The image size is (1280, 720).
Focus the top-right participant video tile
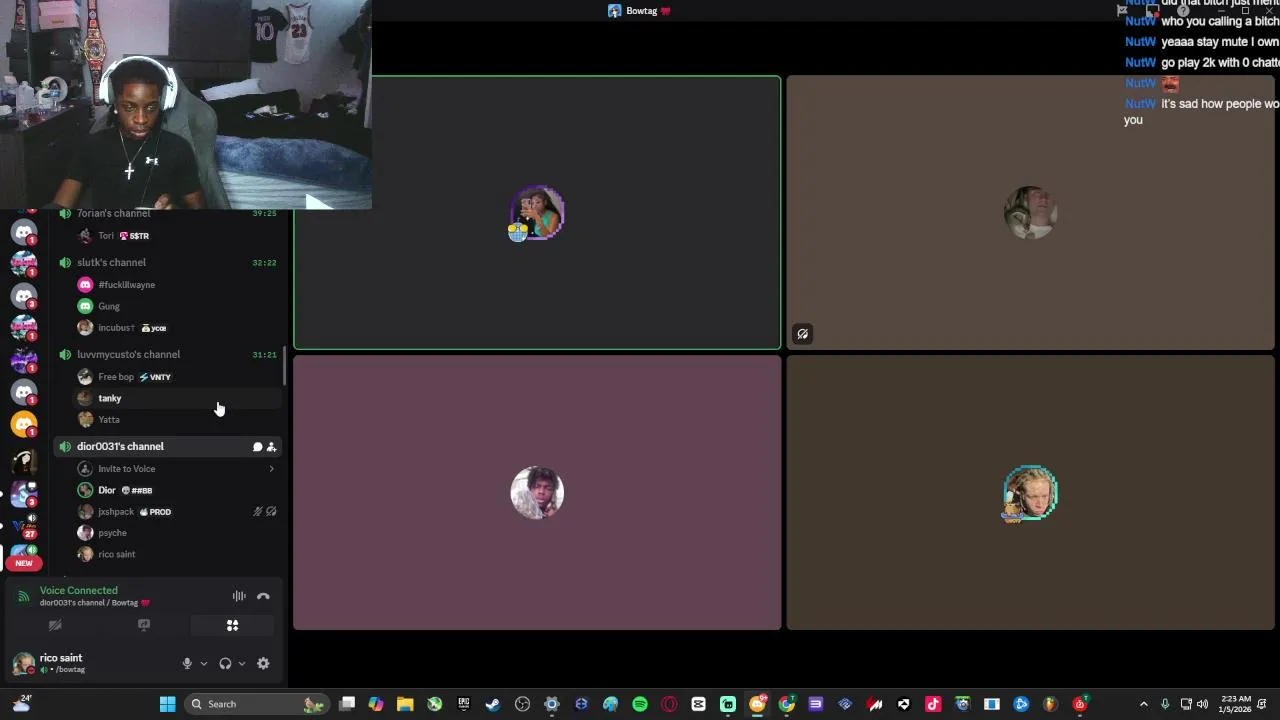[x=1030, y=213]
